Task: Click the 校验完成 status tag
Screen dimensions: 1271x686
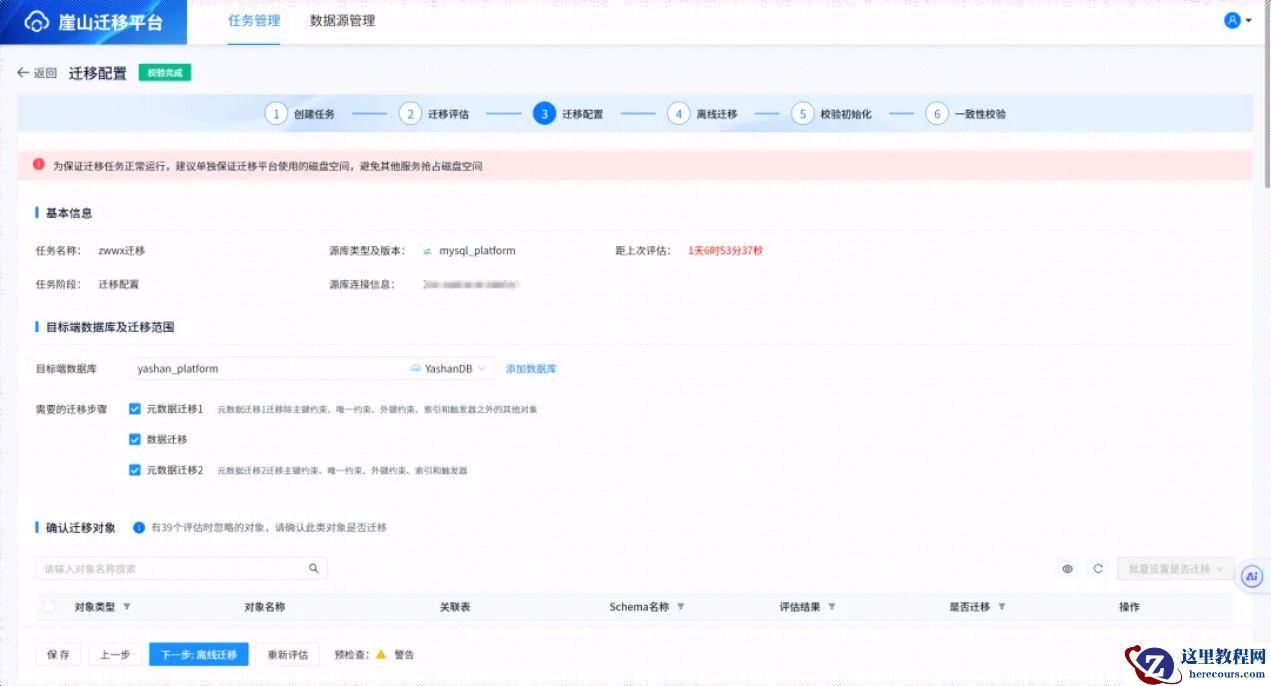Action: 165,73
